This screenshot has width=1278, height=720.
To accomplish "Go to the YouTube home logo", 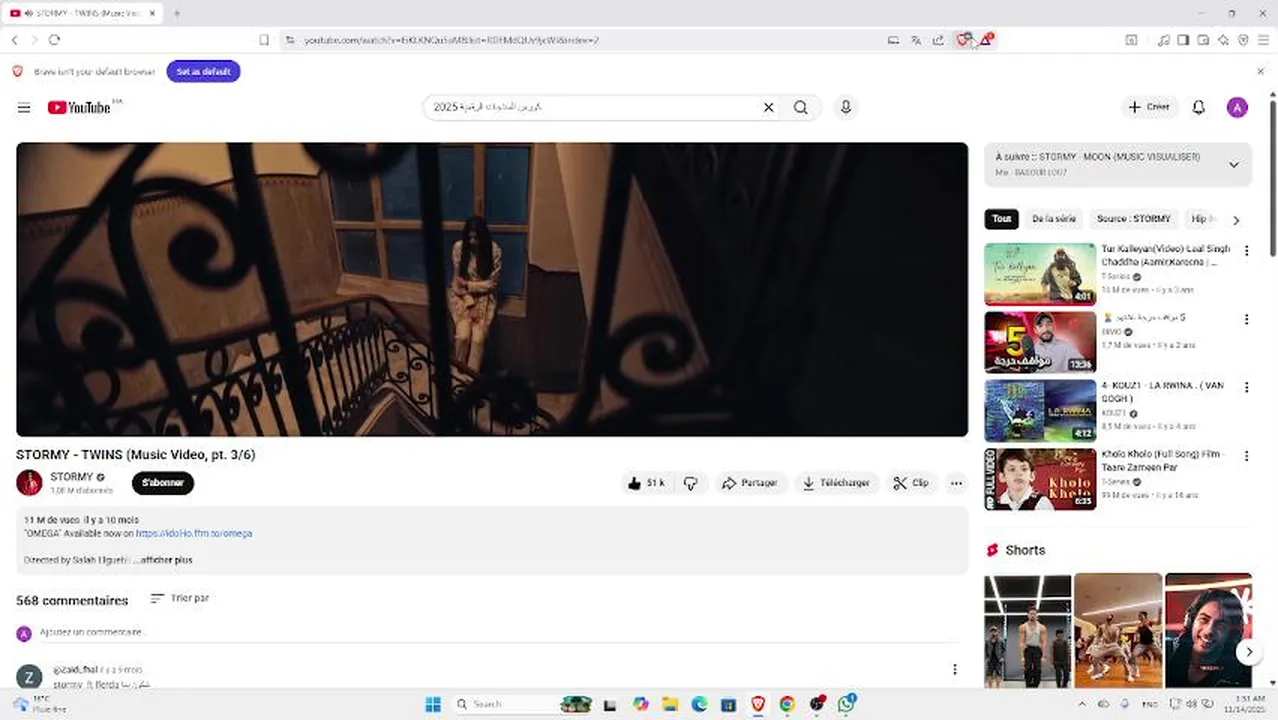I will [79, 107].
